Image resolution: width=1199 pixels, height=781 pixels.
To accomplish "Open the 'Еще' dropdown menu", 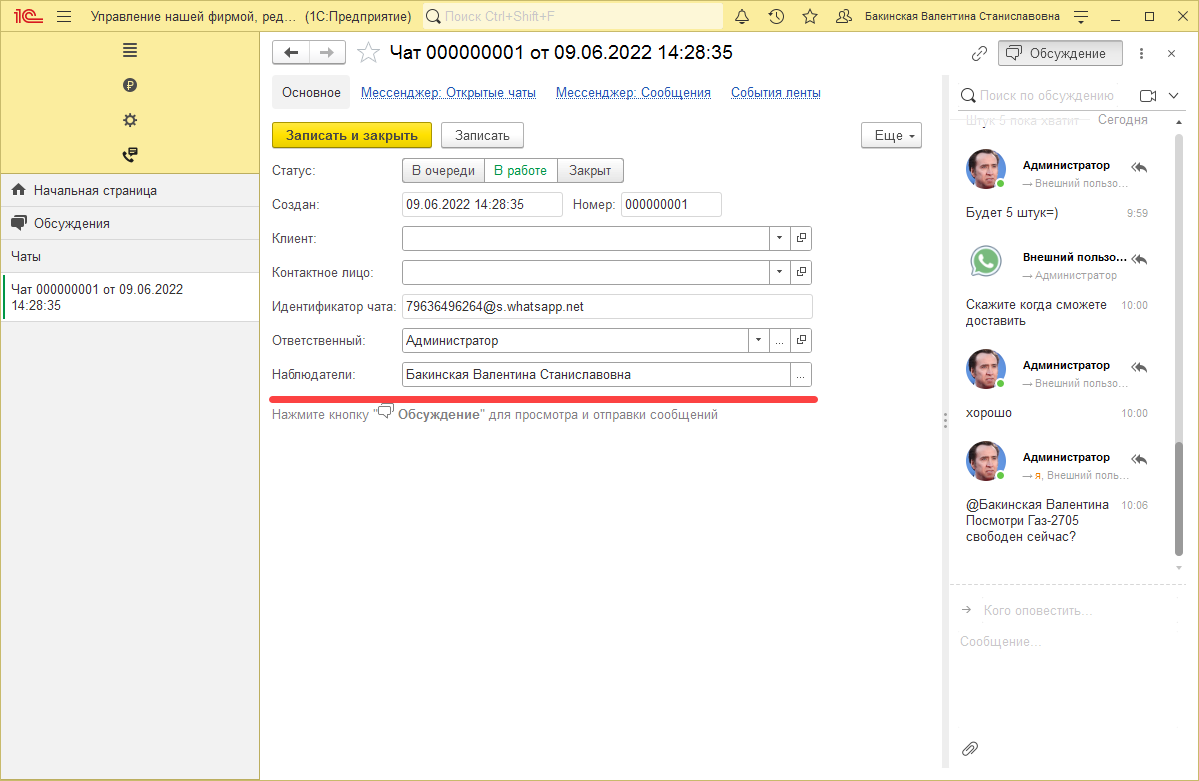I will pos(891,135).
